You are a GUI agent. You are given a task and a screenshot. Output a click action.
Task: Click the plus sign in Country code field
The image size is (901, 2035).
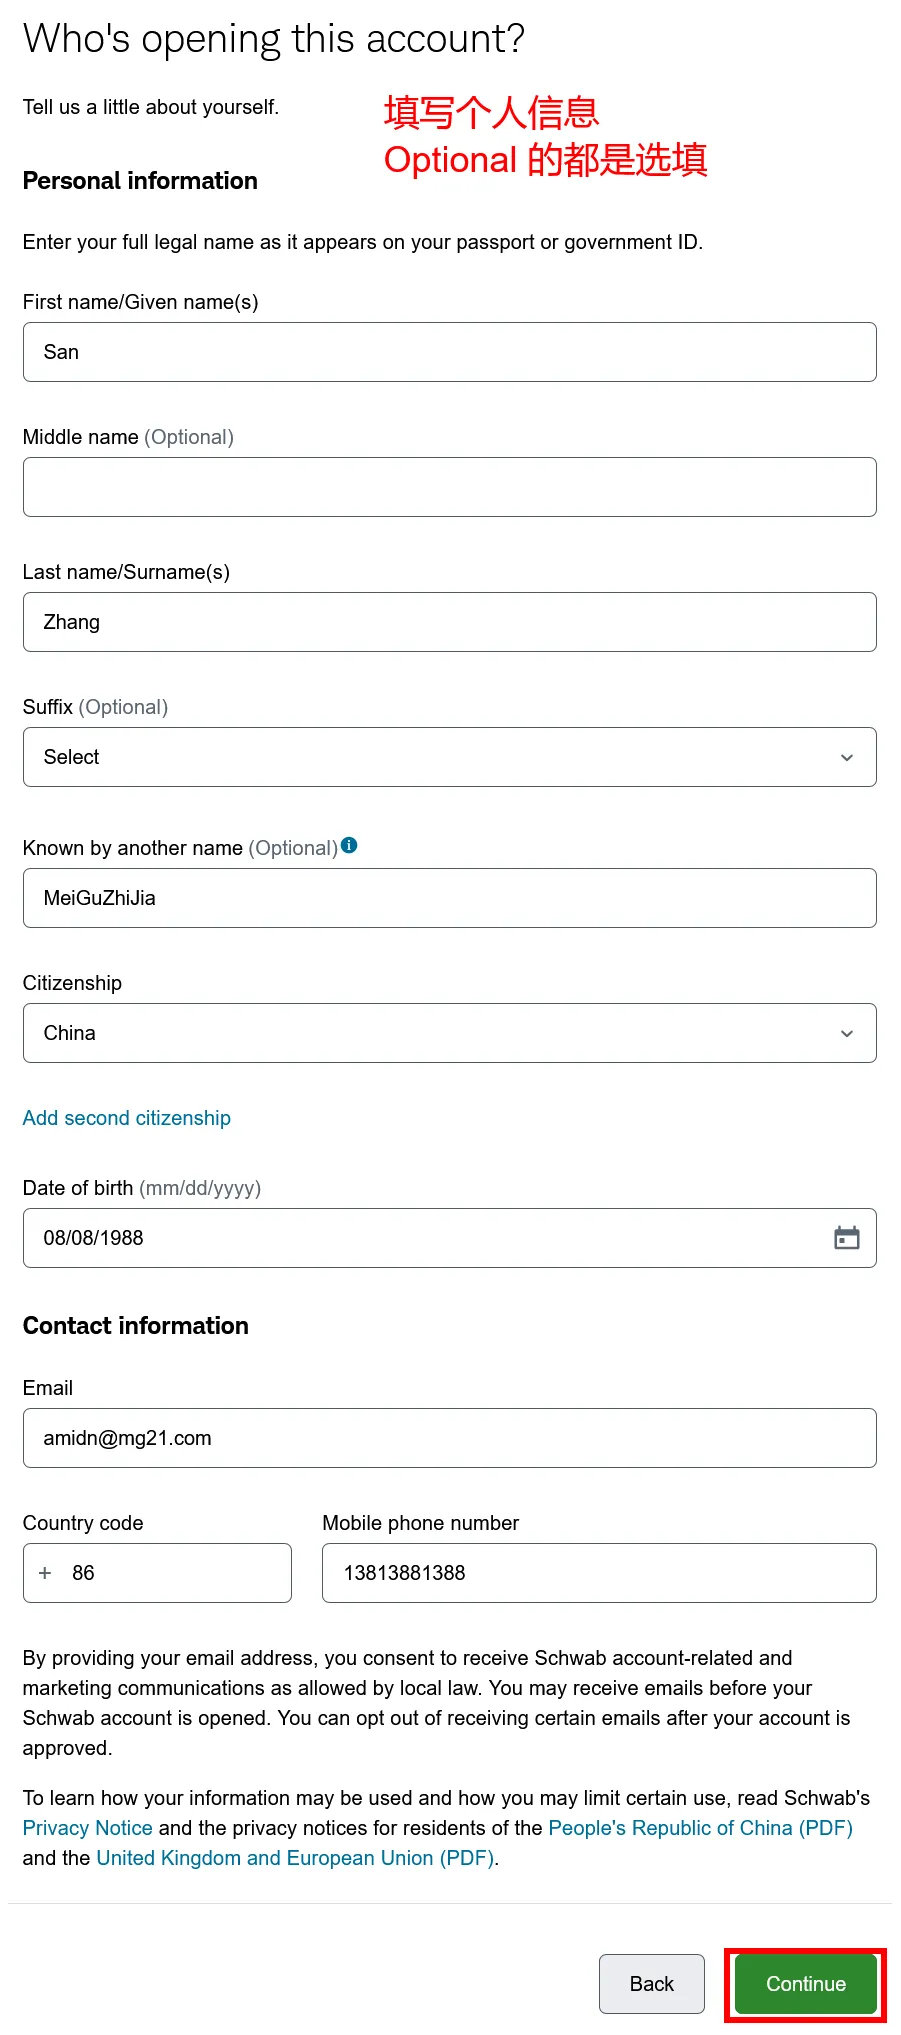pos(45,1573)
